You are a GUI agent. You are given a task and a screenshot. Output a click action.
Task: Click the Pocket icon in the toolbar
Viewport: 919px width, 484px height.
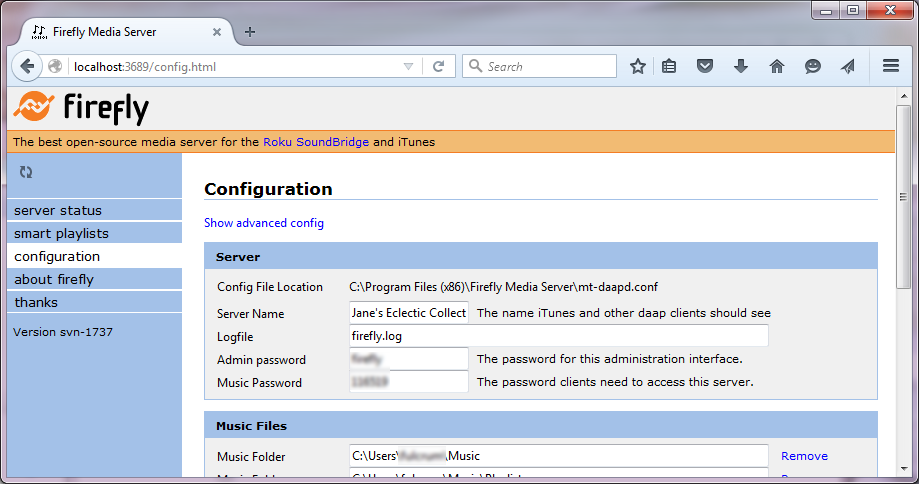coord(705,67)
